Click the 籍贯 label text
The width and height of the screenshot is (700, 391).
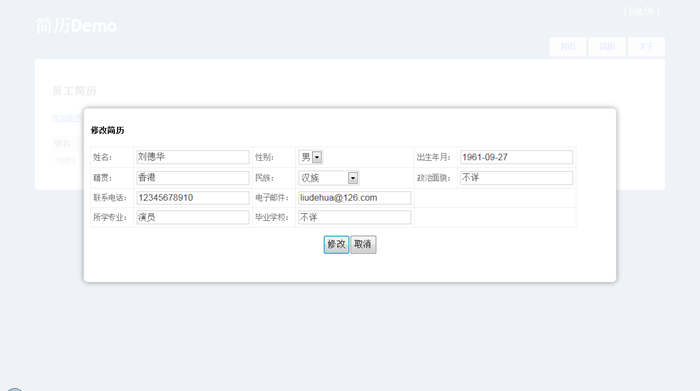[x=103, y=178]
